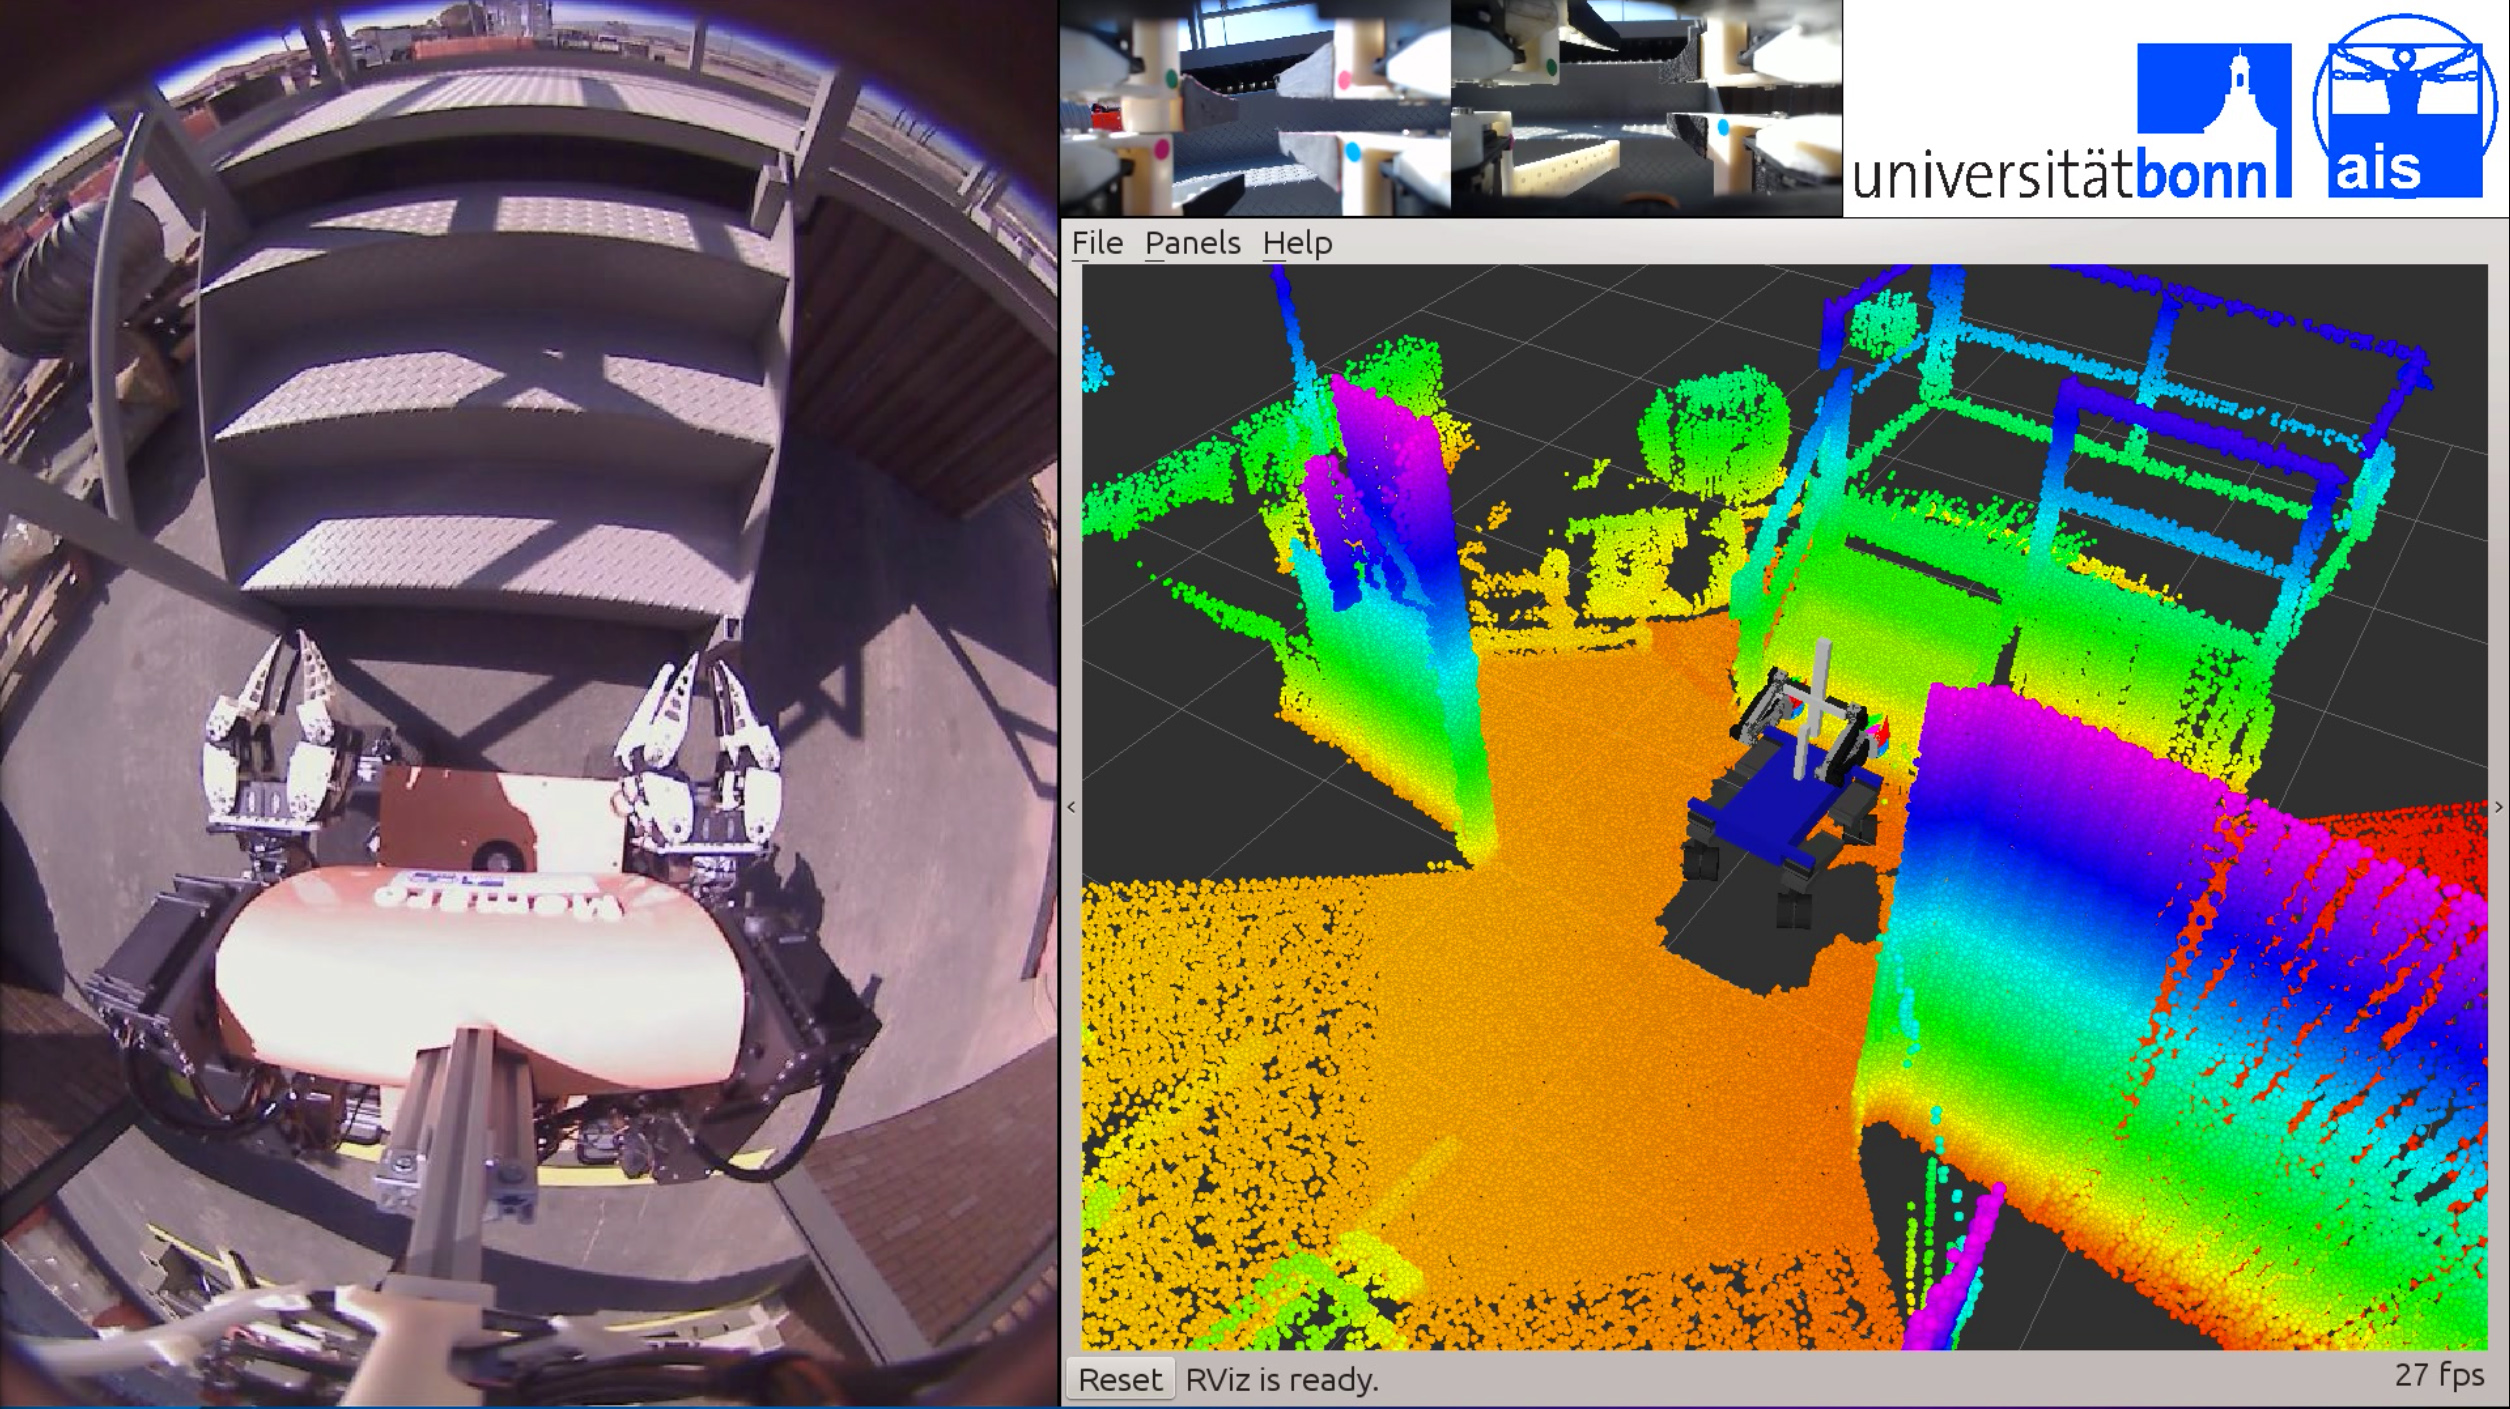
Task: Click the "RViz is ready." status text
Action: 1282,1380
